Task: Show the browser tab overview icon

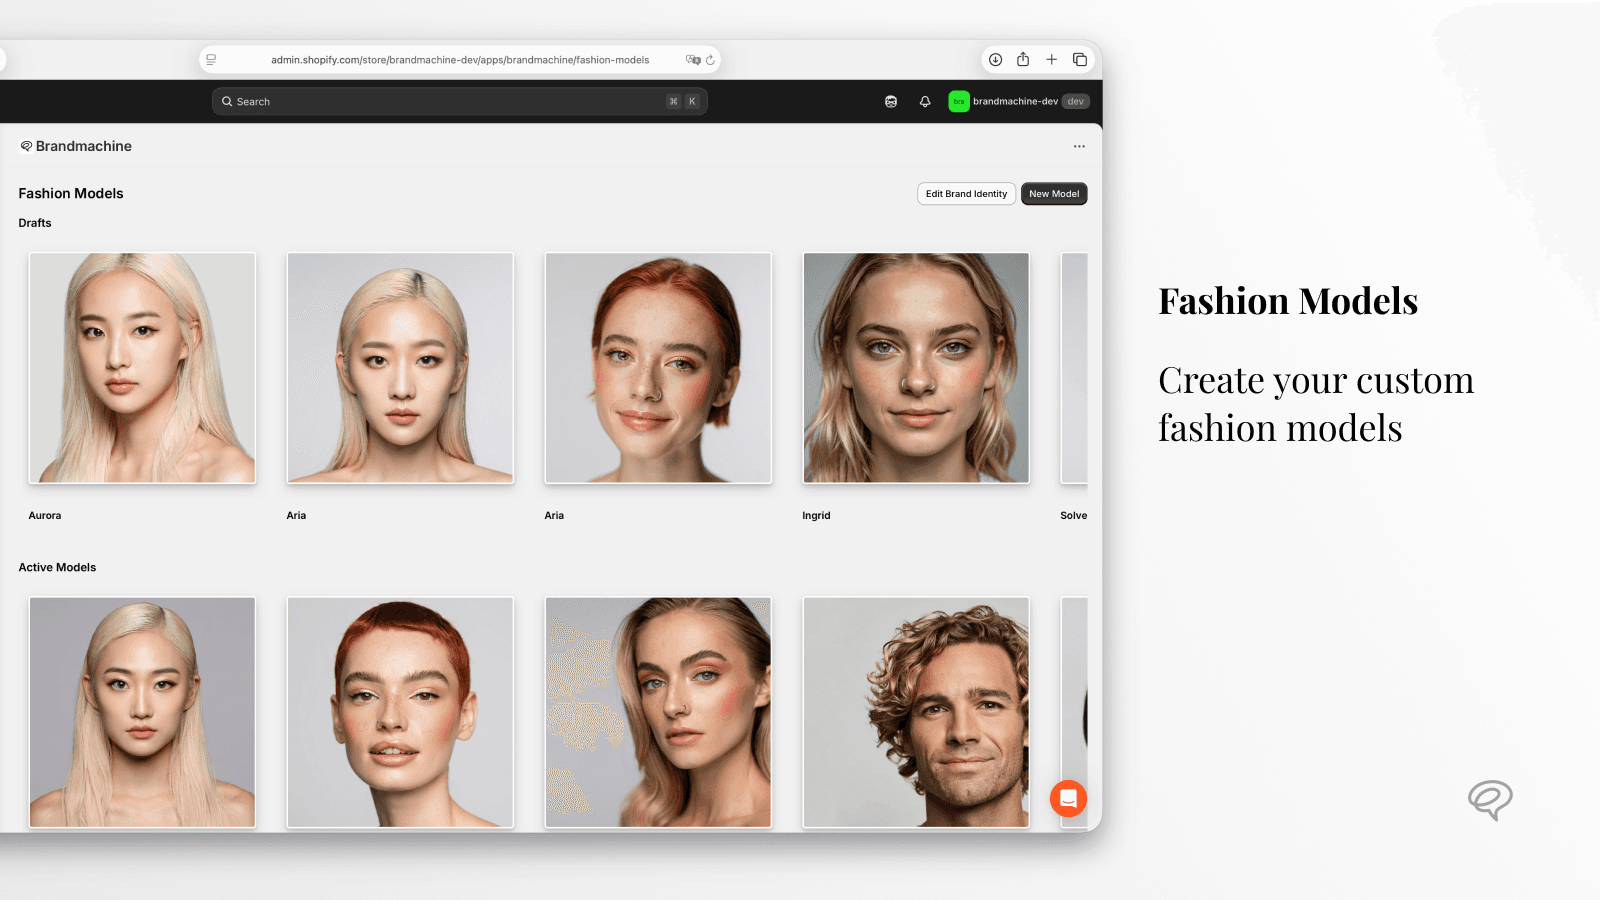Action: coord(1080,60)
